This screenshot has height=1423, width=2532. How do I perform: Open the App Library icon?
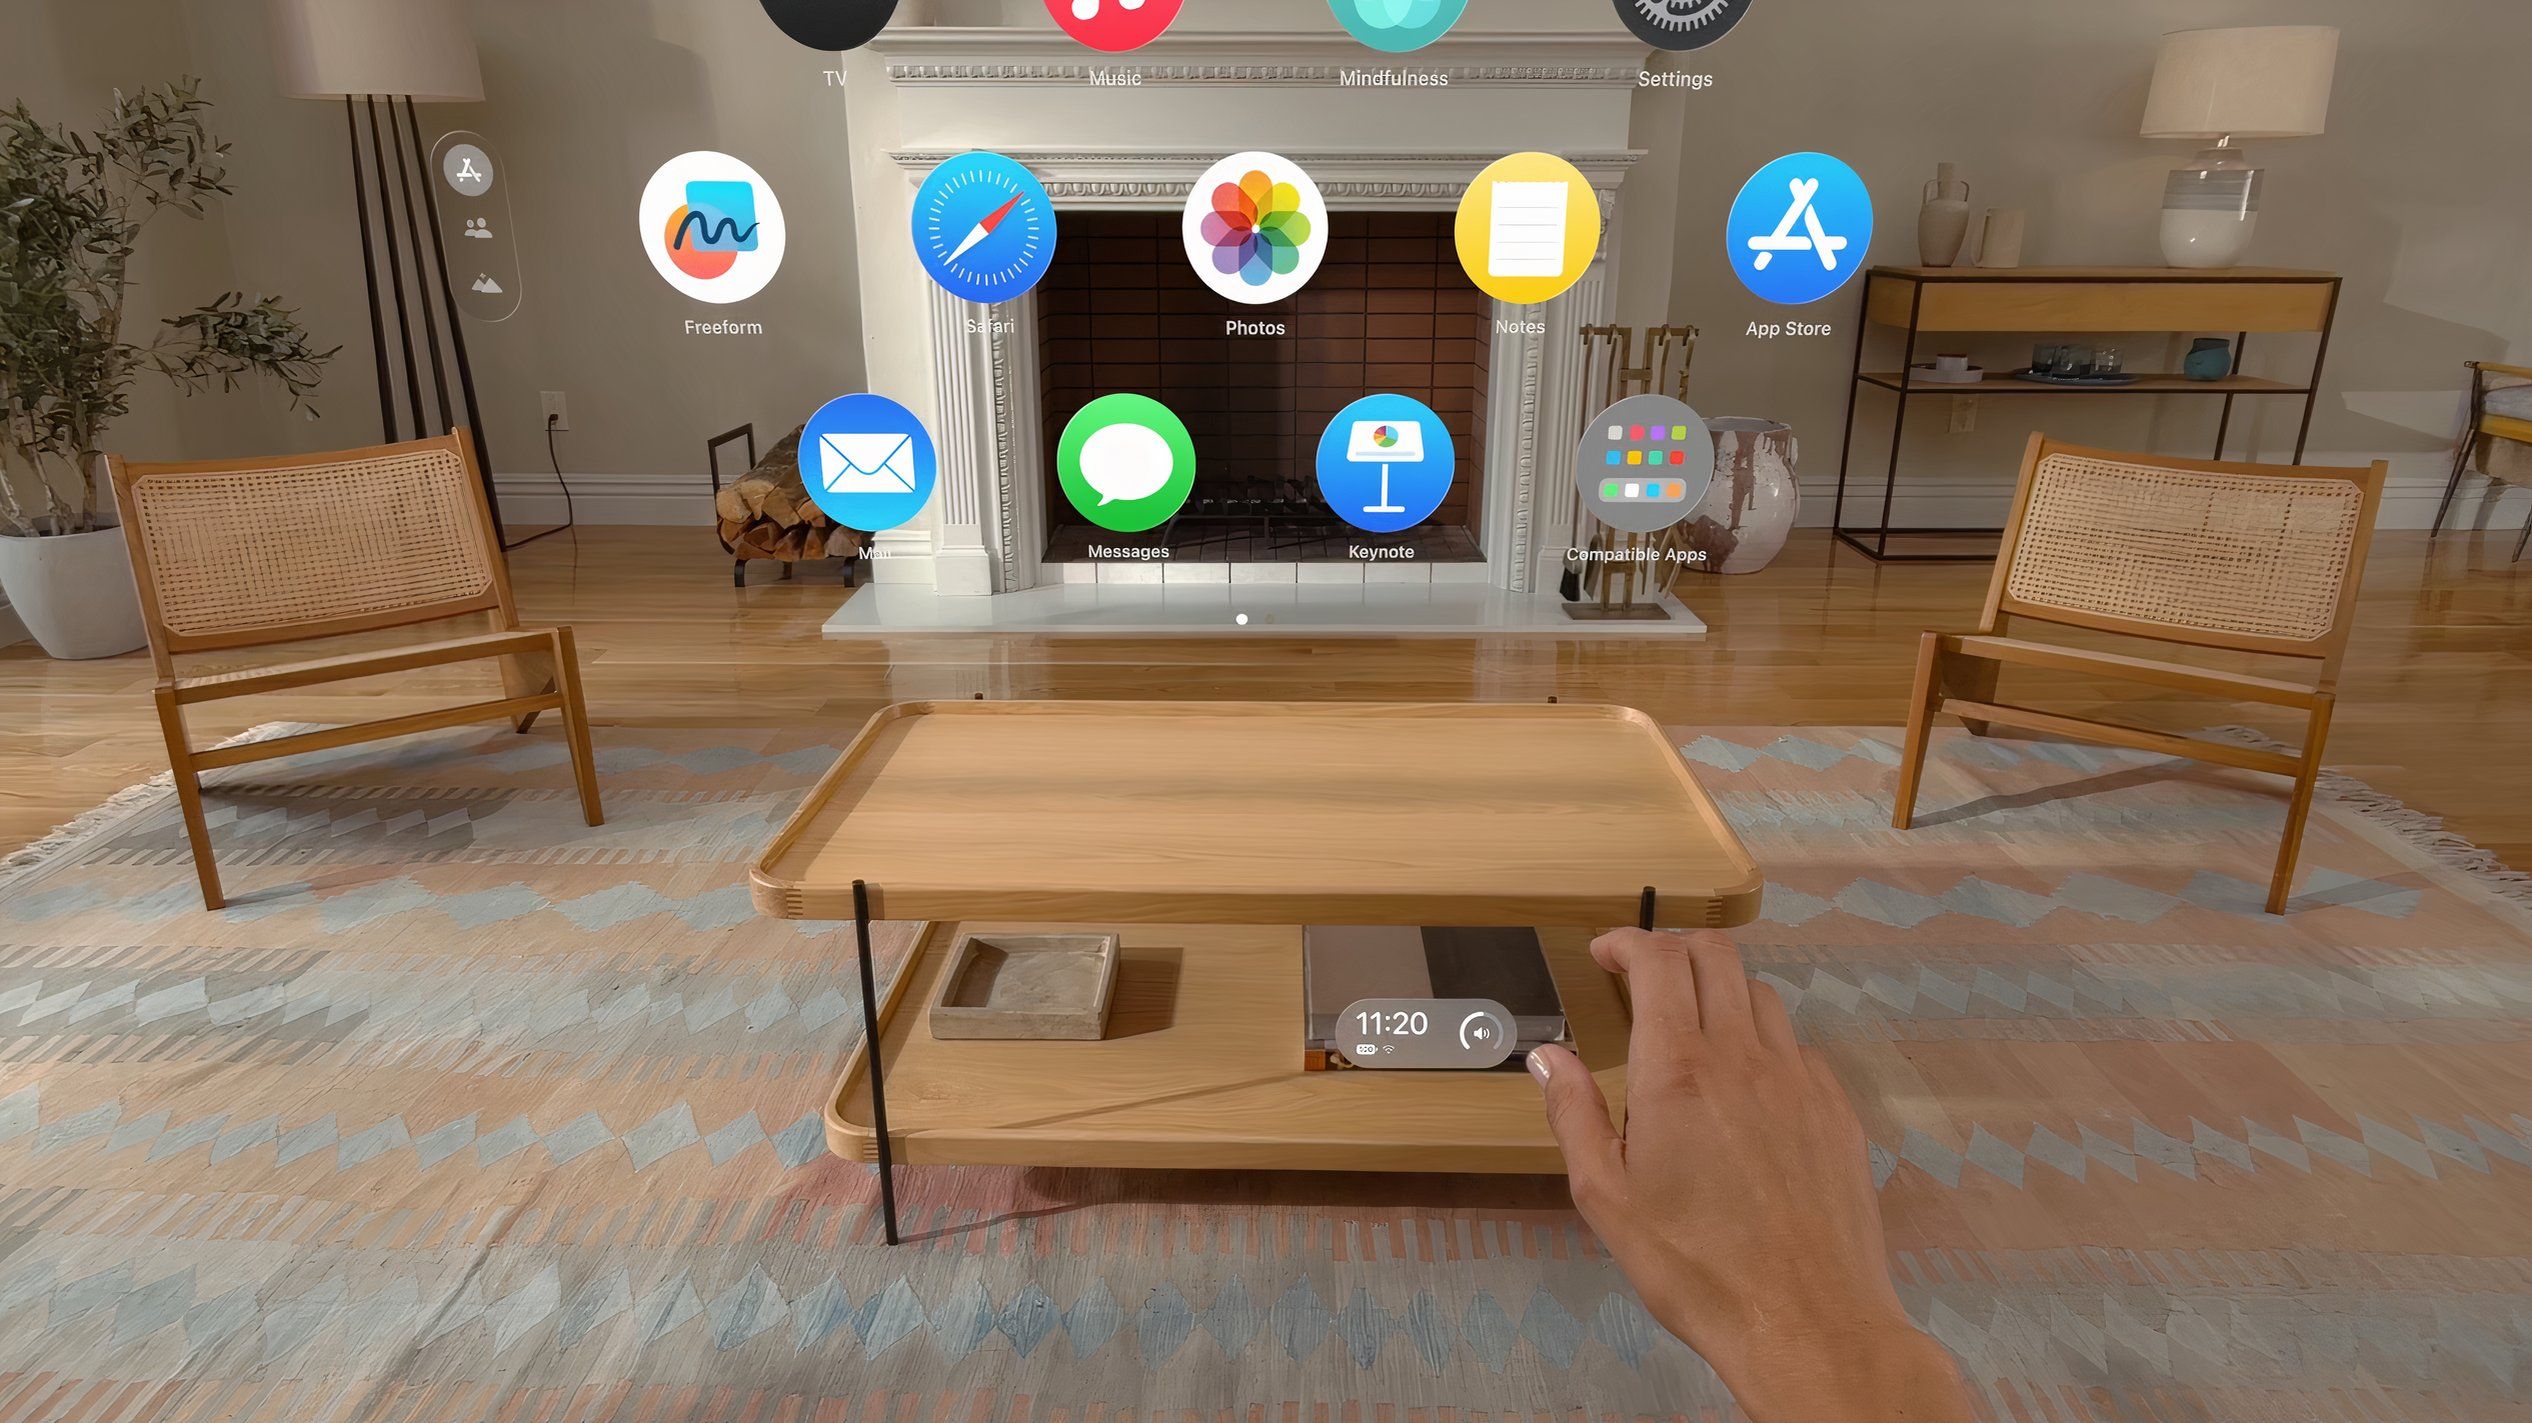pos(468,172)
